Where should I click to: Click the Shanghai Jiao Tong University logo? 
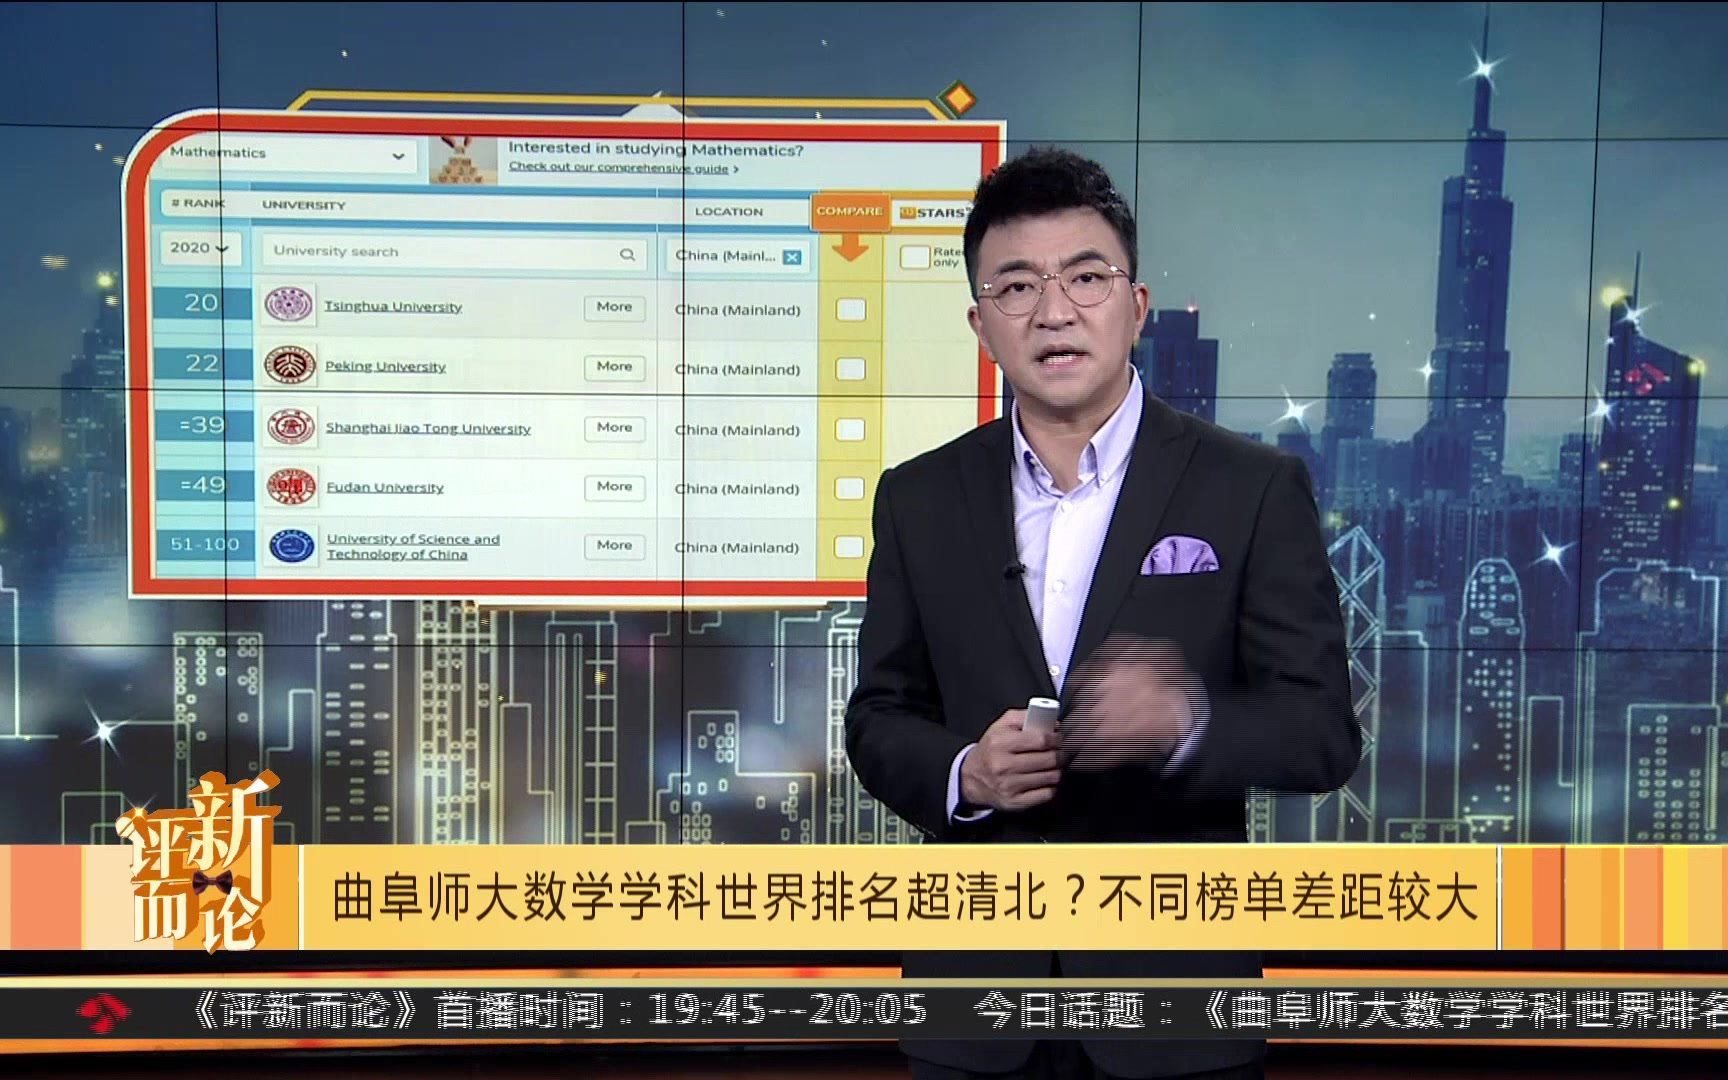[291, 427]
